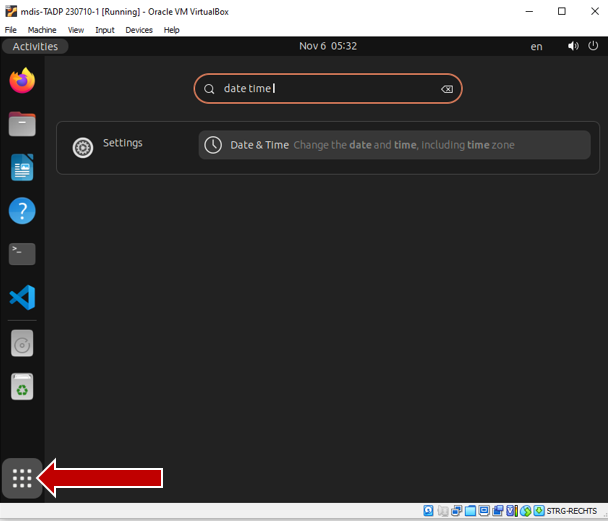Screen dimensions: 608x521
Task: Open the File menu of VirtualBox
Action: 10,30
